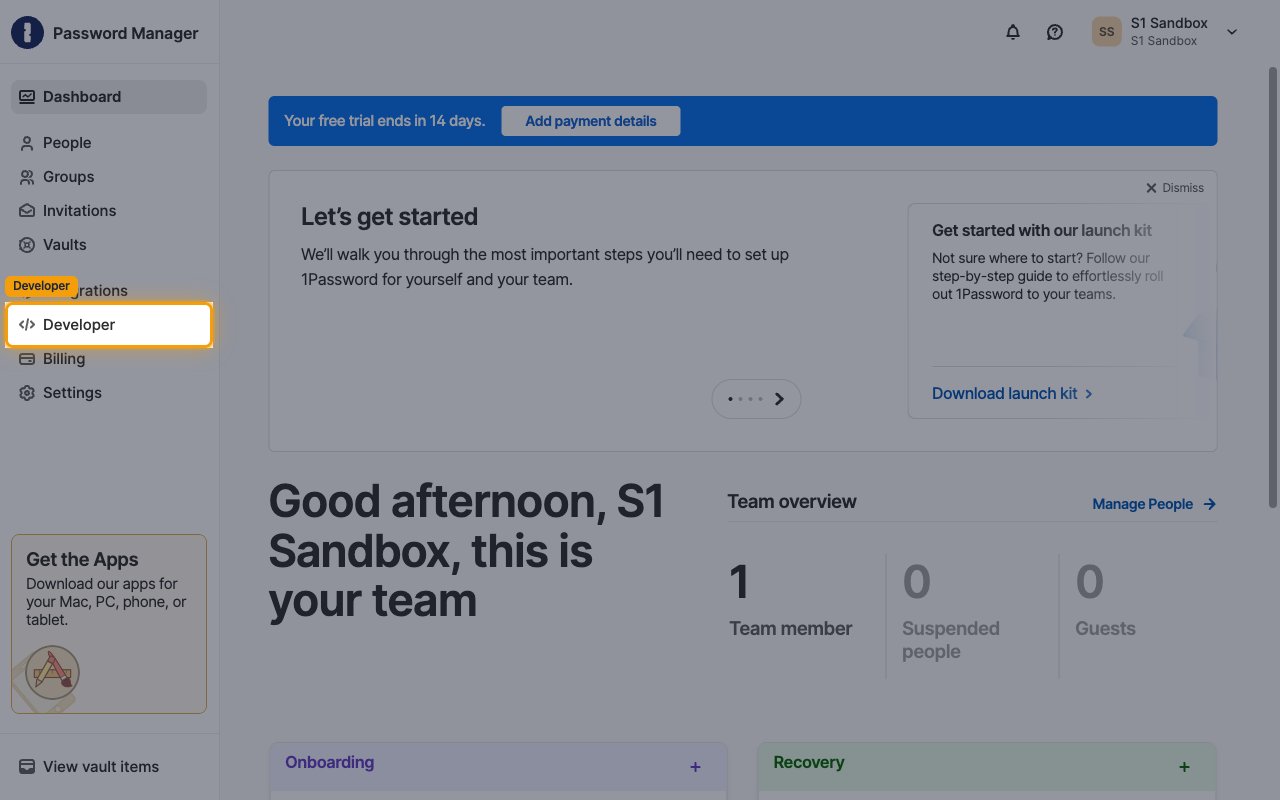Open the Invitations sidebar item

(x=109, y=211)
